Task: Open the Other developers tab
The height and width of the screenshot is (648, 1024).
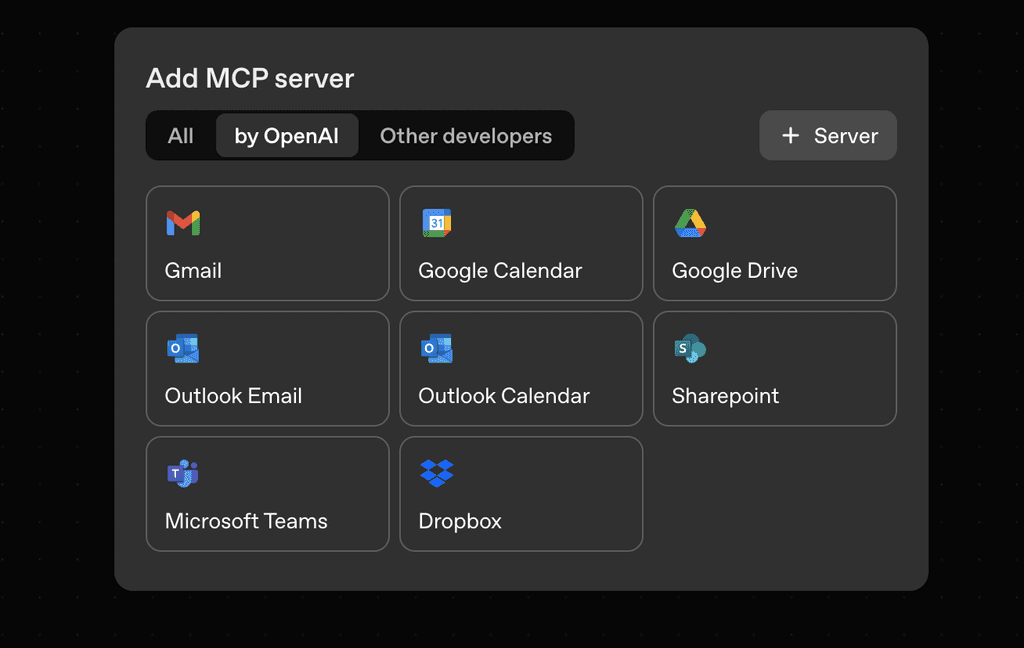Action: (466, 135)
